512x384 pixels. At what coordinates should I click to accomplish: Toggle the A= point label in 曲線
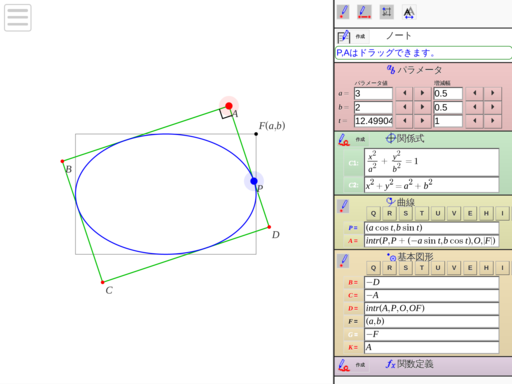(x=353, y=241)
